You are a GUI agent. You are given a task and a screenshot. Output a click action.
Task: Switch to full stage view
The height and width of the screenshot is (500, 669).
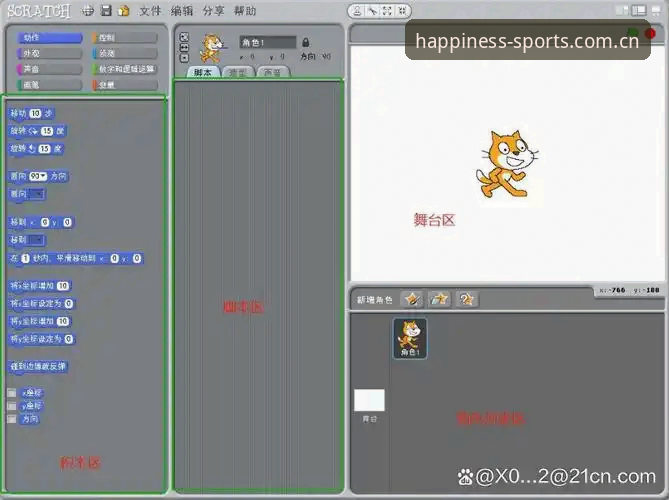639,10
